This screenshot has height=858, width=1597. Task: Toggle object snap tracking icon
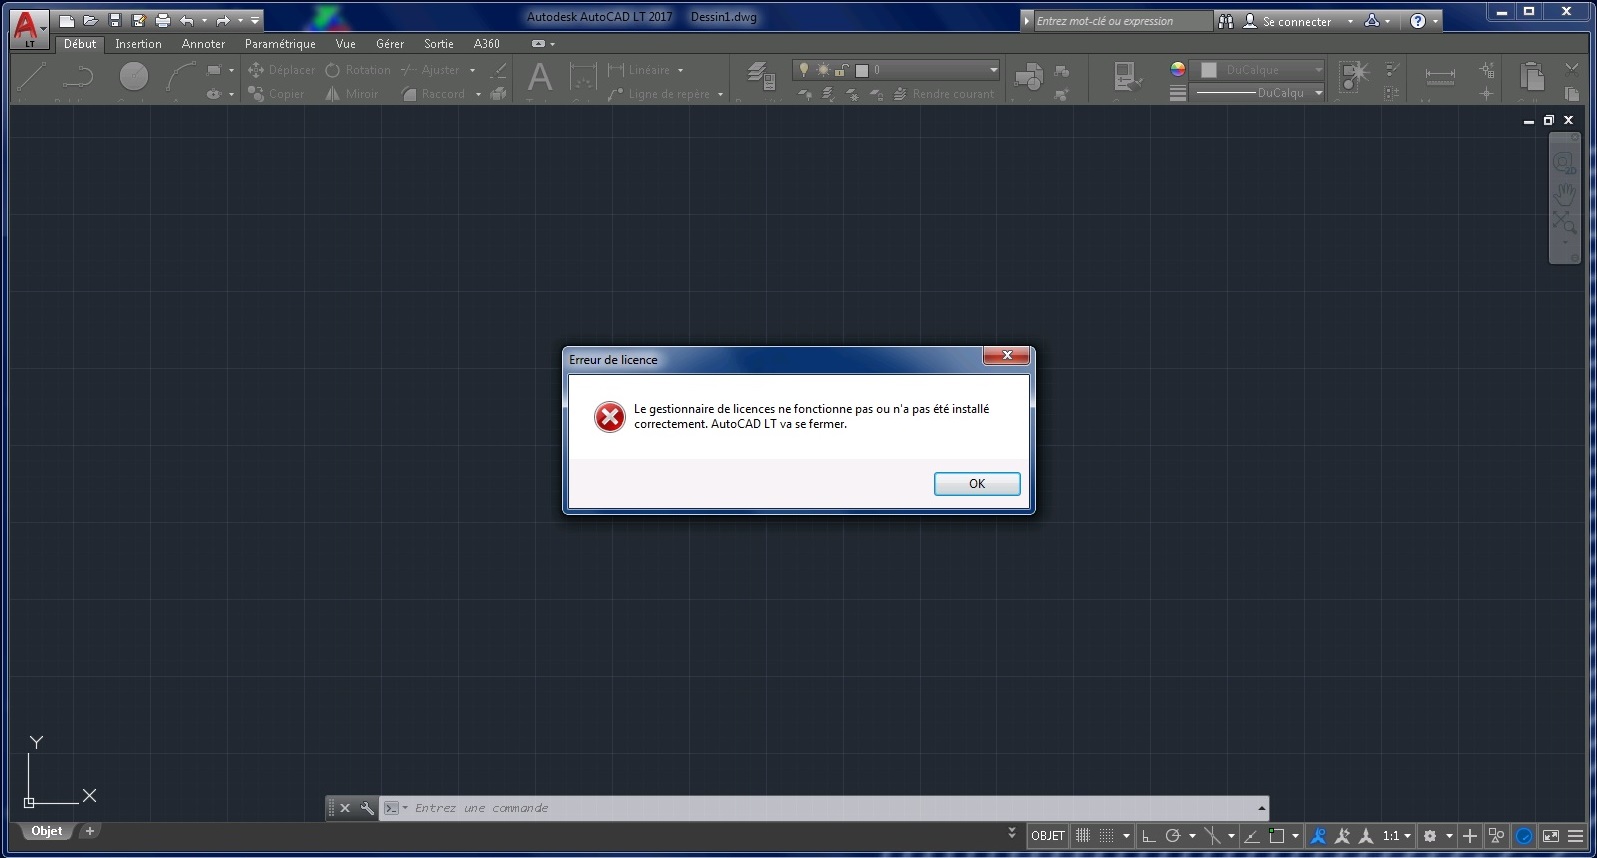1251,836
